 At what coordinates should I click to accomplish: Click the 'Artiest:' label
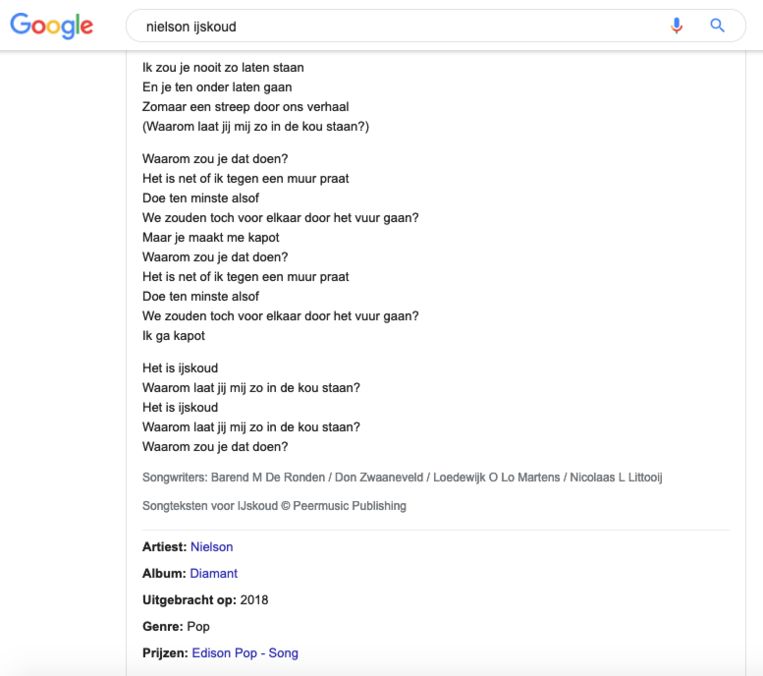click(164, 547)
